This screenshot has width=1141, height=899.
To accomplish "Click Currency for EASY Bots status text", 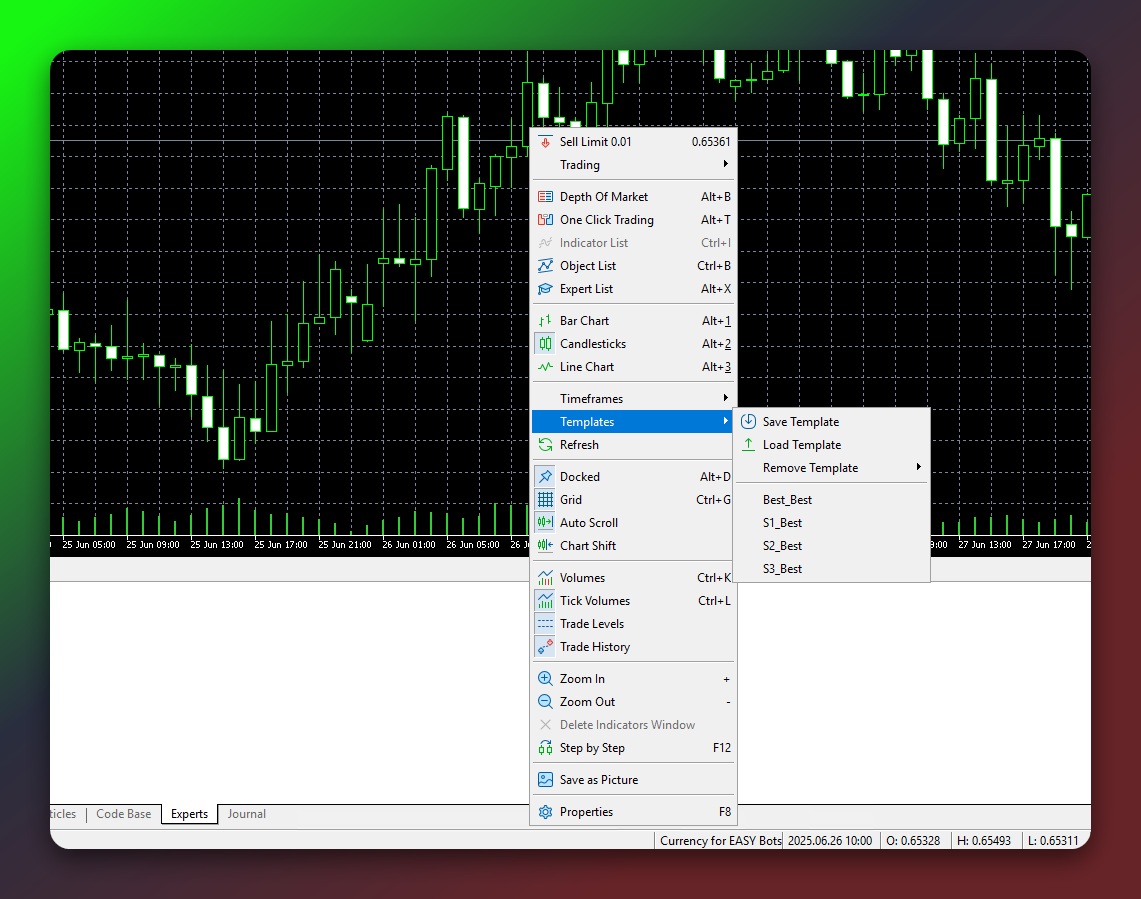I will coord(720,841).
